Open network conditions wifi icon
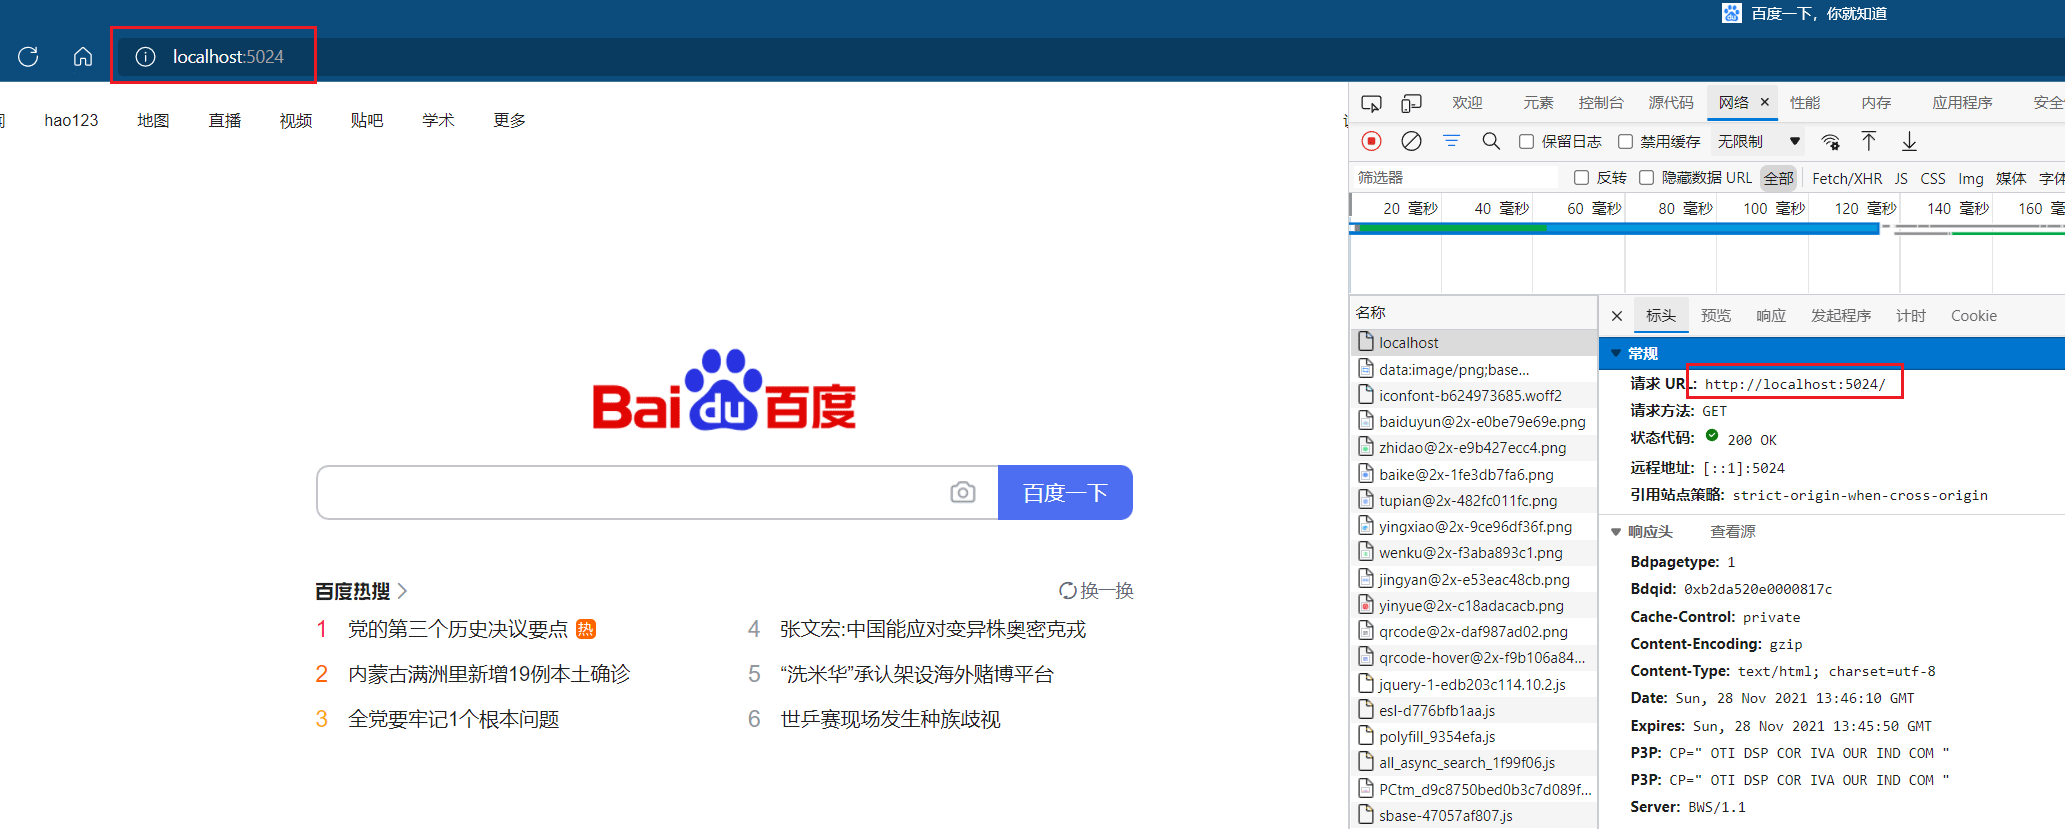This screenshot has height=829, width=2065. point(1831,142)
